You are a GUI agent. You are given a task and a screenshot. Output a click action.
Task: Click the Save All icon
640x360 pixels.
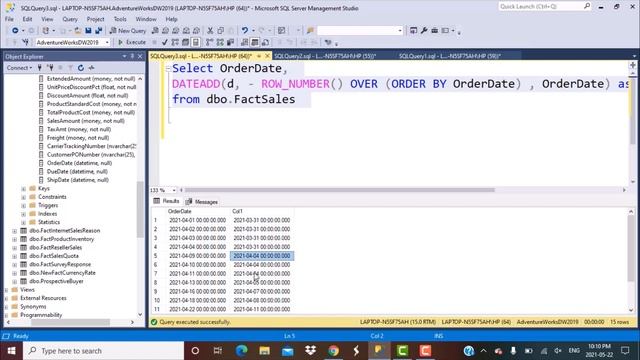[x=98, y=31]
